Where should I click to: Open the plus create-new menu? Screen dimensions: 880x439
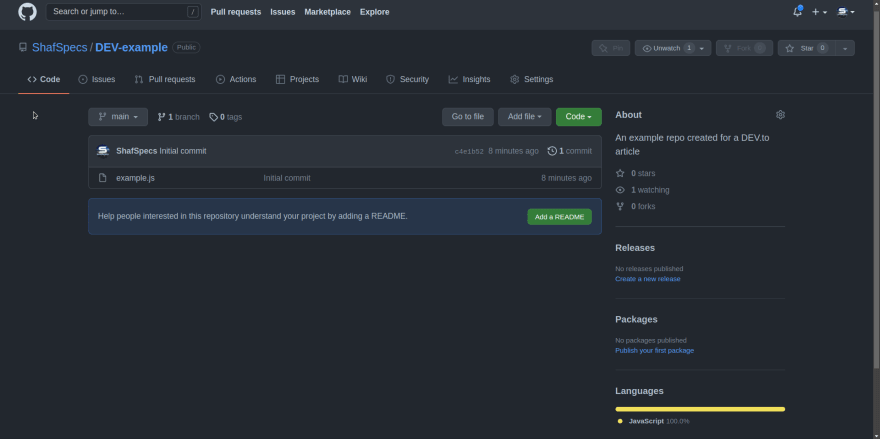click(x=819, y=12)
